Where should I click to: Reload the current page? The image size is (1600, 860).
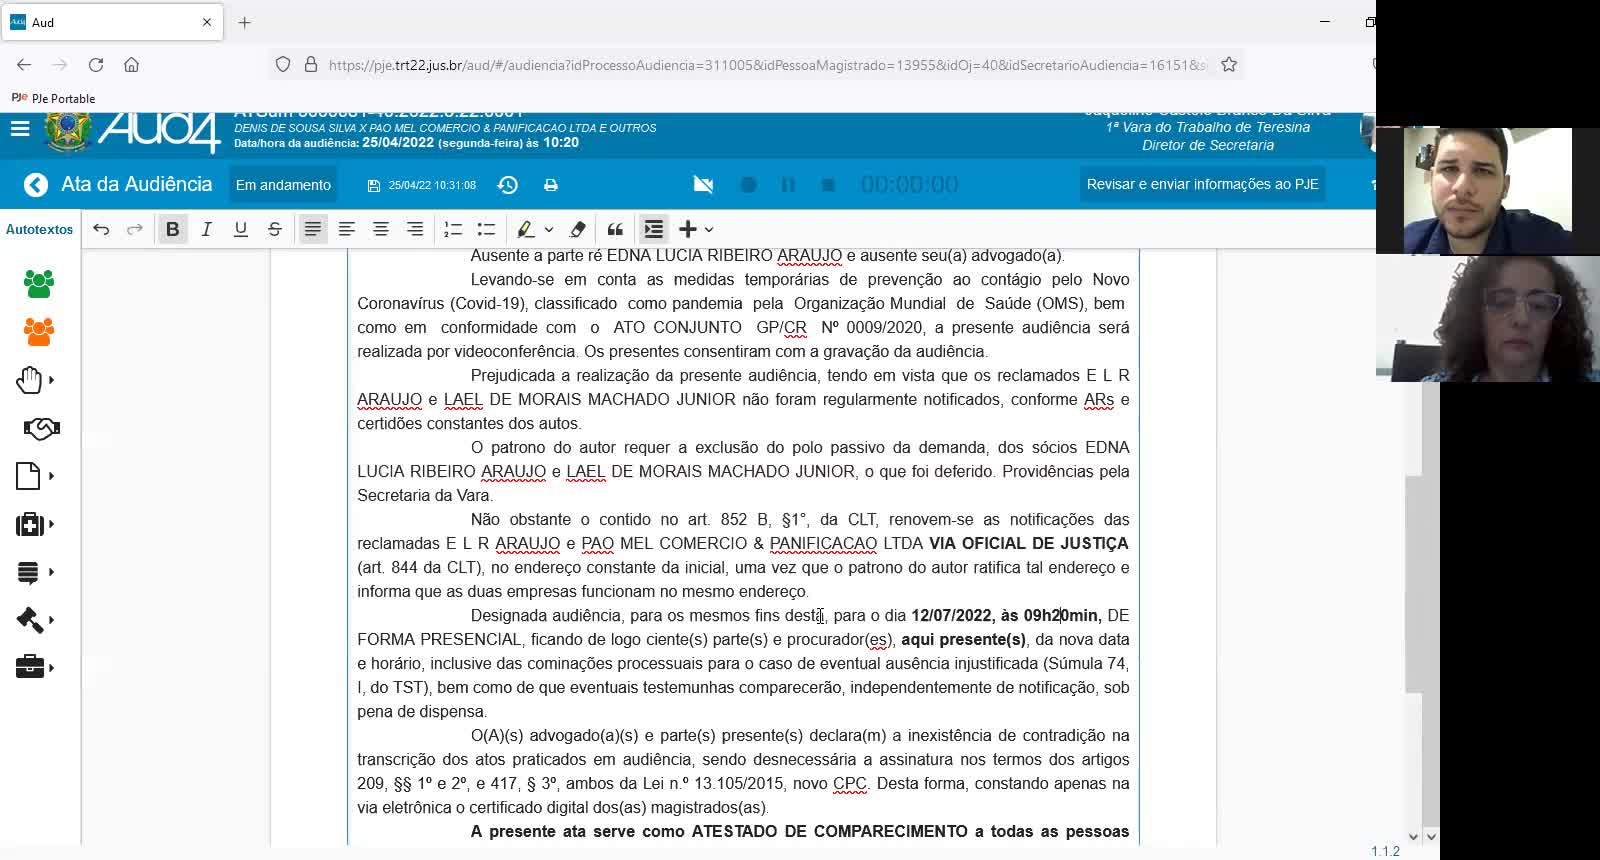tap(96, 65)
